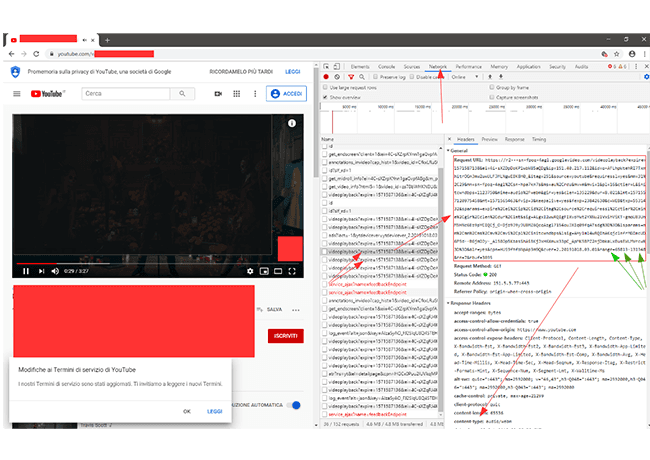The height and width of the screenshot is (460, 650).
Task: Switch to Performance tab
Action: coord(469,66)
